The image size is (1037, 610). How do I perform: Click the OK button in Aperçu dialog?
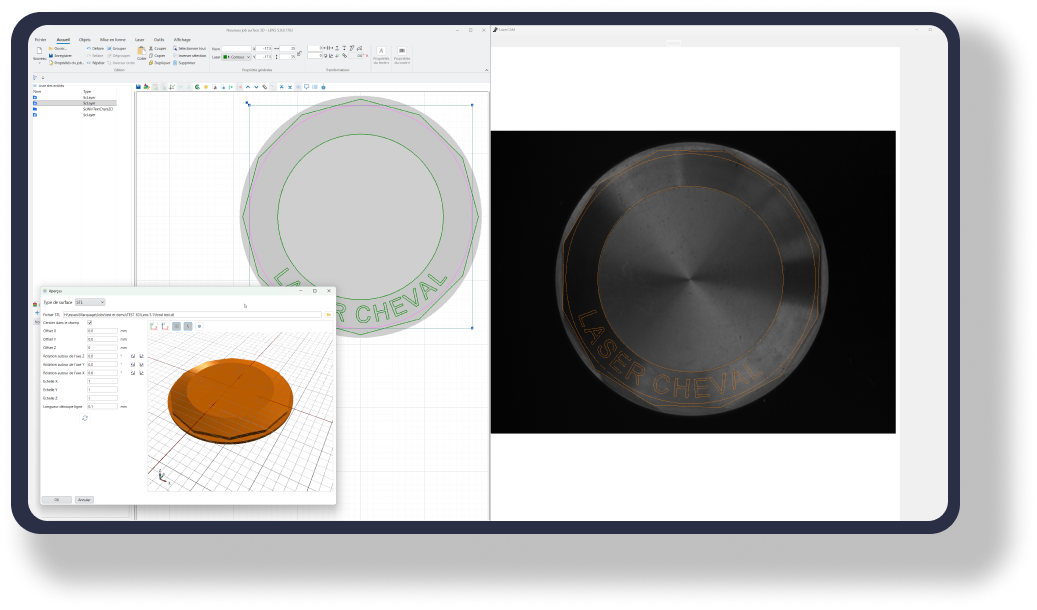click(56, 498)
